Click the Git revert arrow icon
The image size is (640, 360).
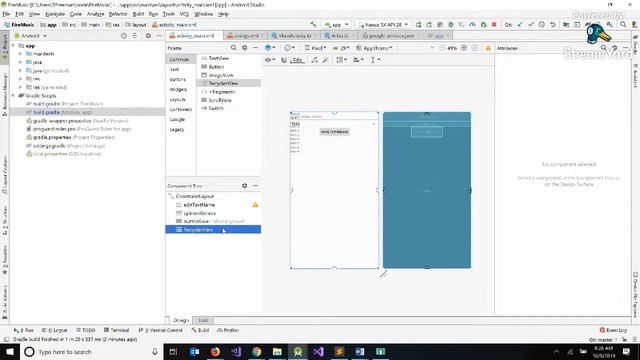[552, 24]
